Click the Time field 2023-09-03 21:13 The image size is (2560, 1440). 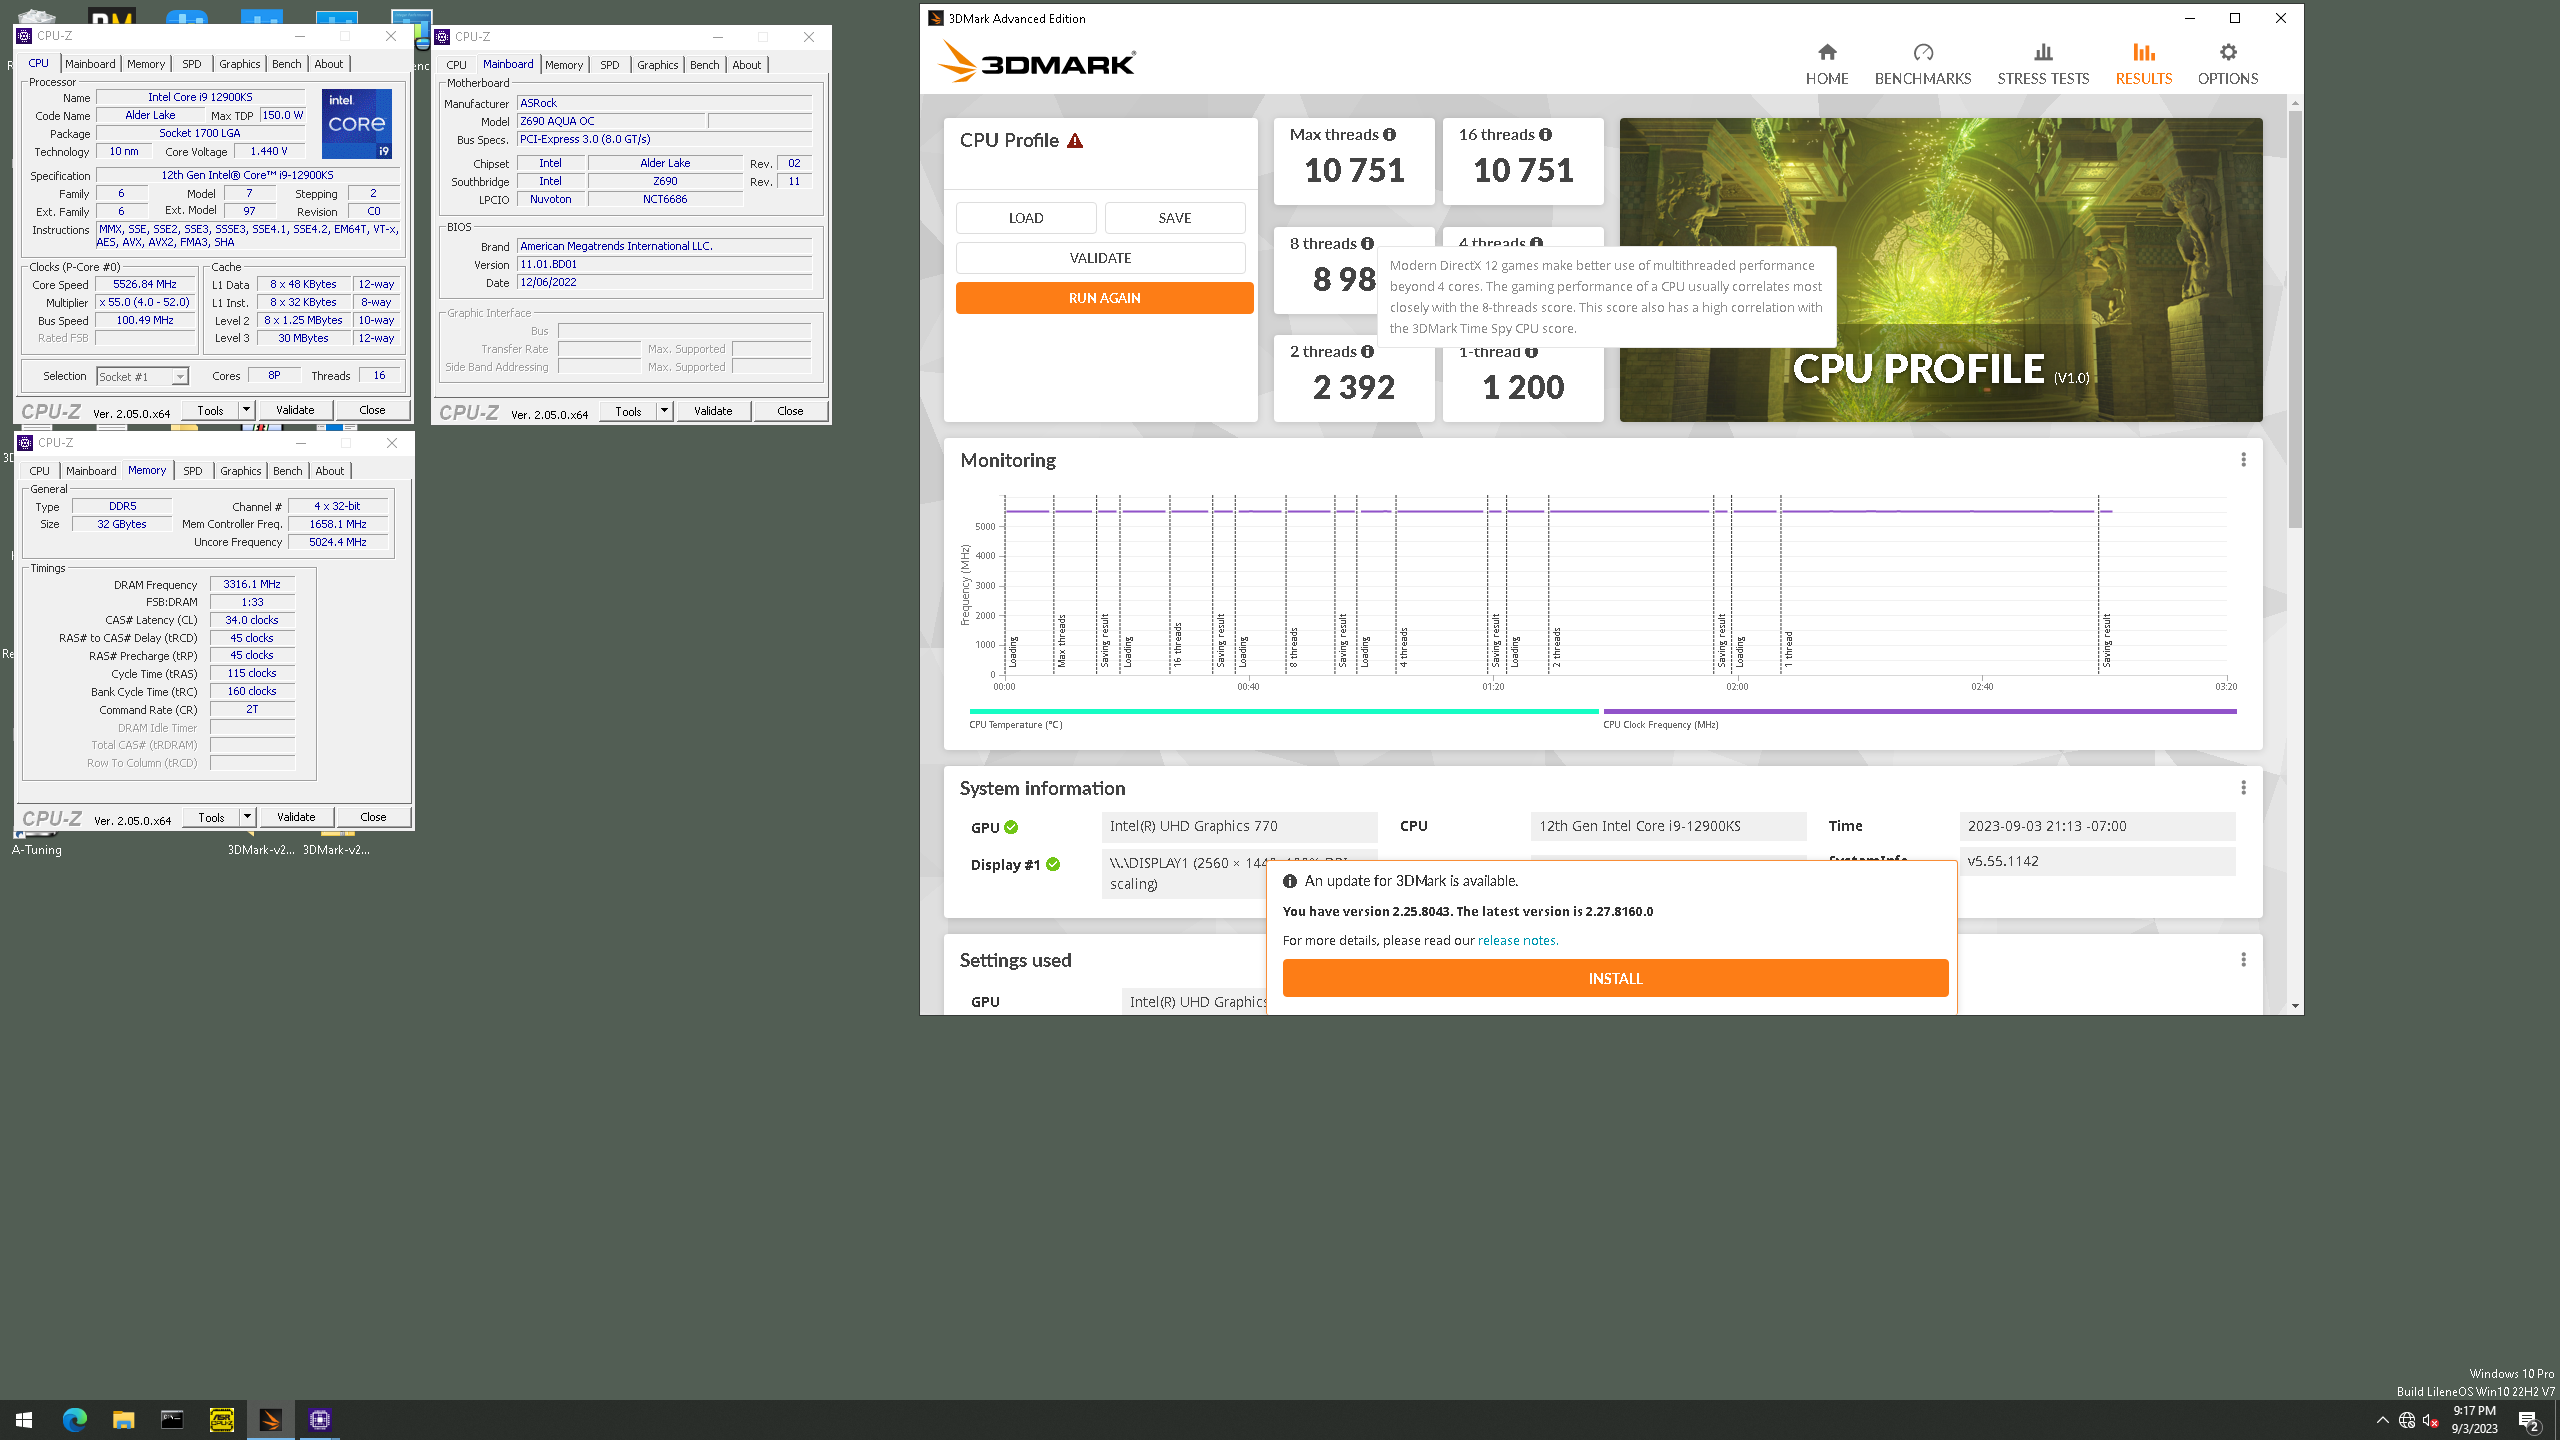(x=2097, y=826)
